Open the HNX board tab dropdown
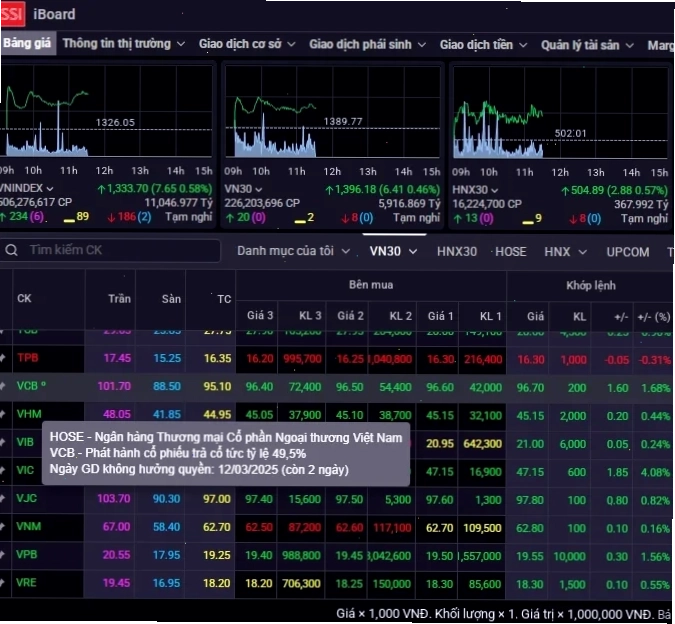 (x=565, y=252)
